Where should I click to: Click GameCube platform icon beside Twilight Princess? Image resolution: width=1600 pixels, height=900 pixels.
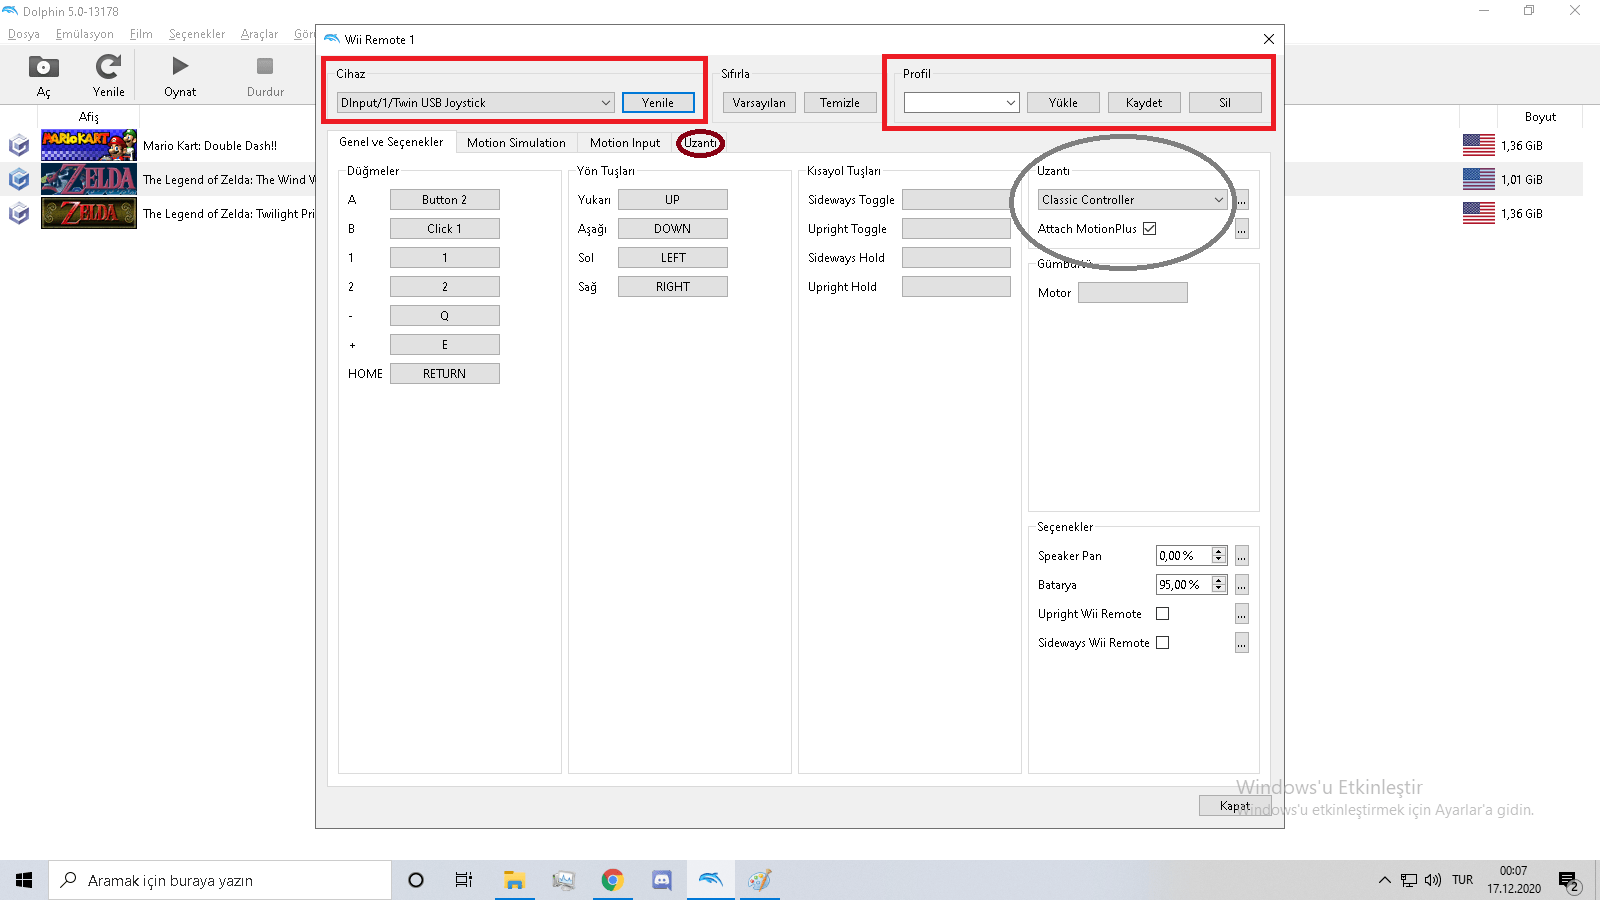click(x=19, y=214)
